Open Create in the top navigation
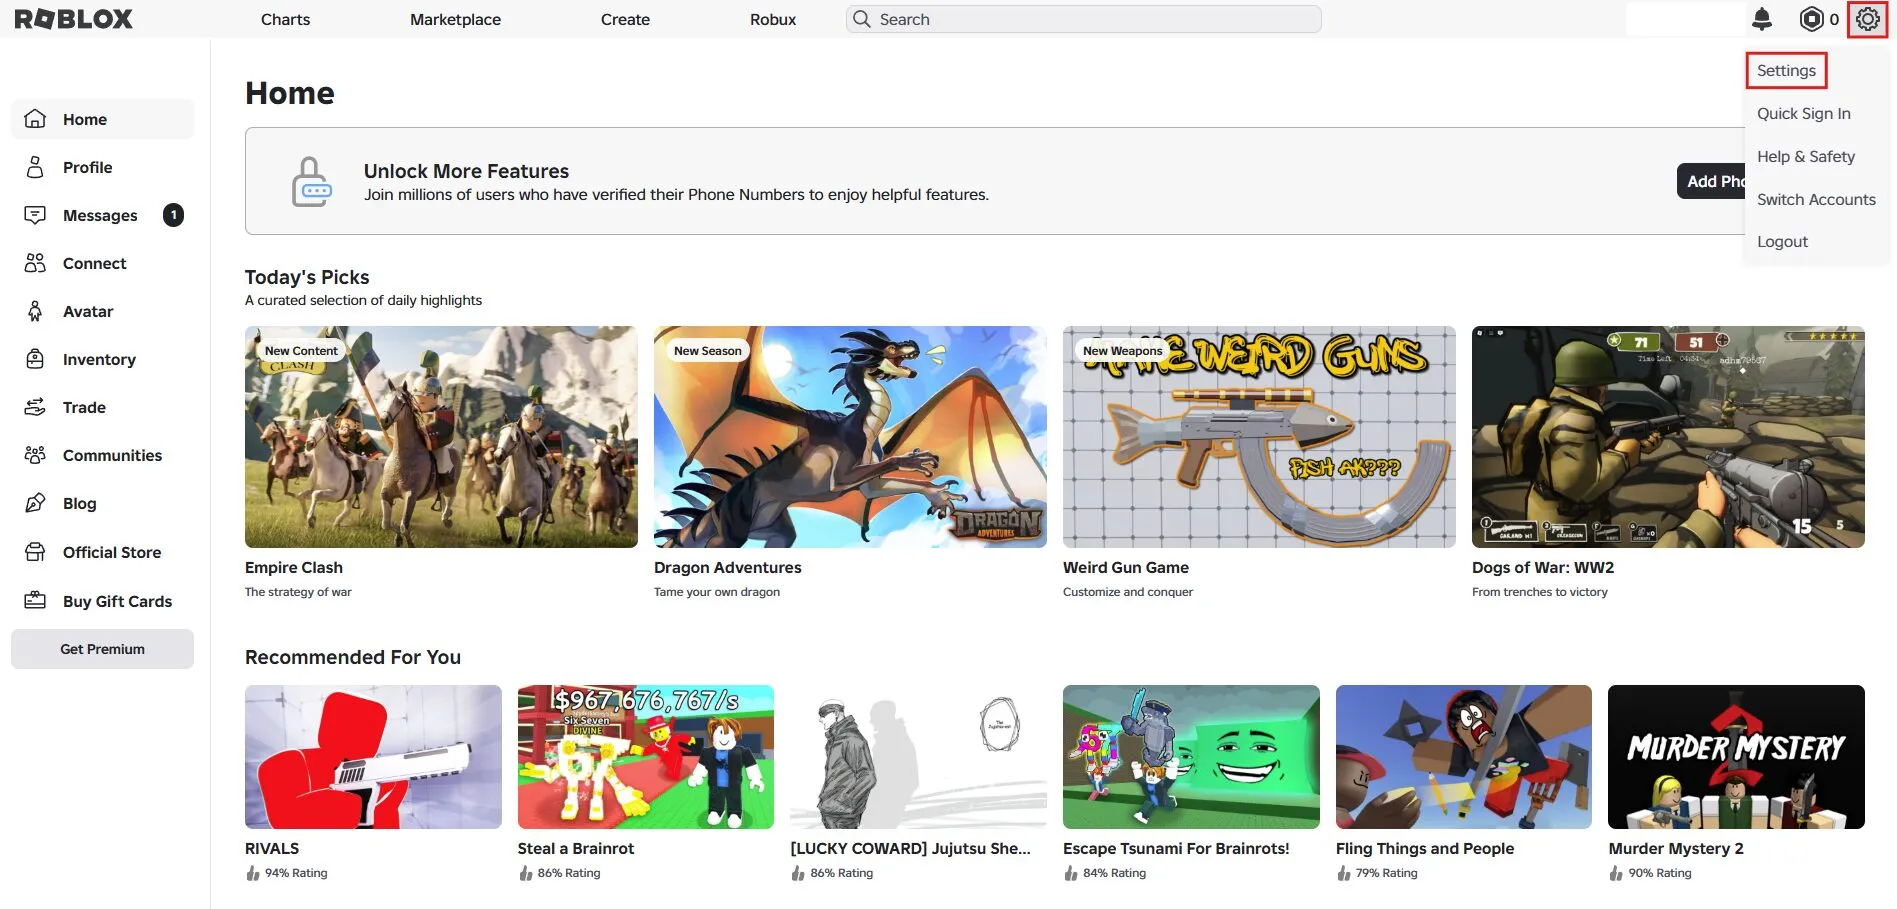 (625, 19)
